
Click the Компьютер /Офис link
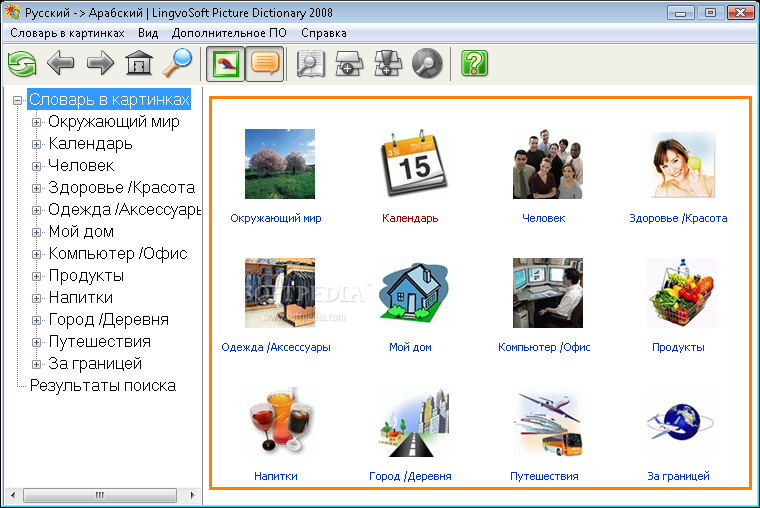point(544,347)
